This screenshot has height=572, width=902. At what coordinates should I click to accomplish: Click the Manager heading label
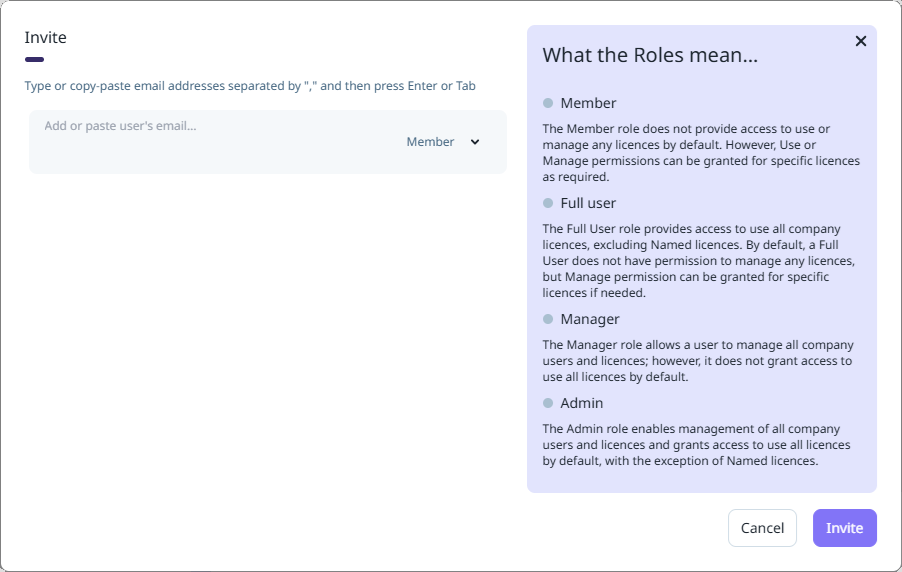tap(590, 319)
